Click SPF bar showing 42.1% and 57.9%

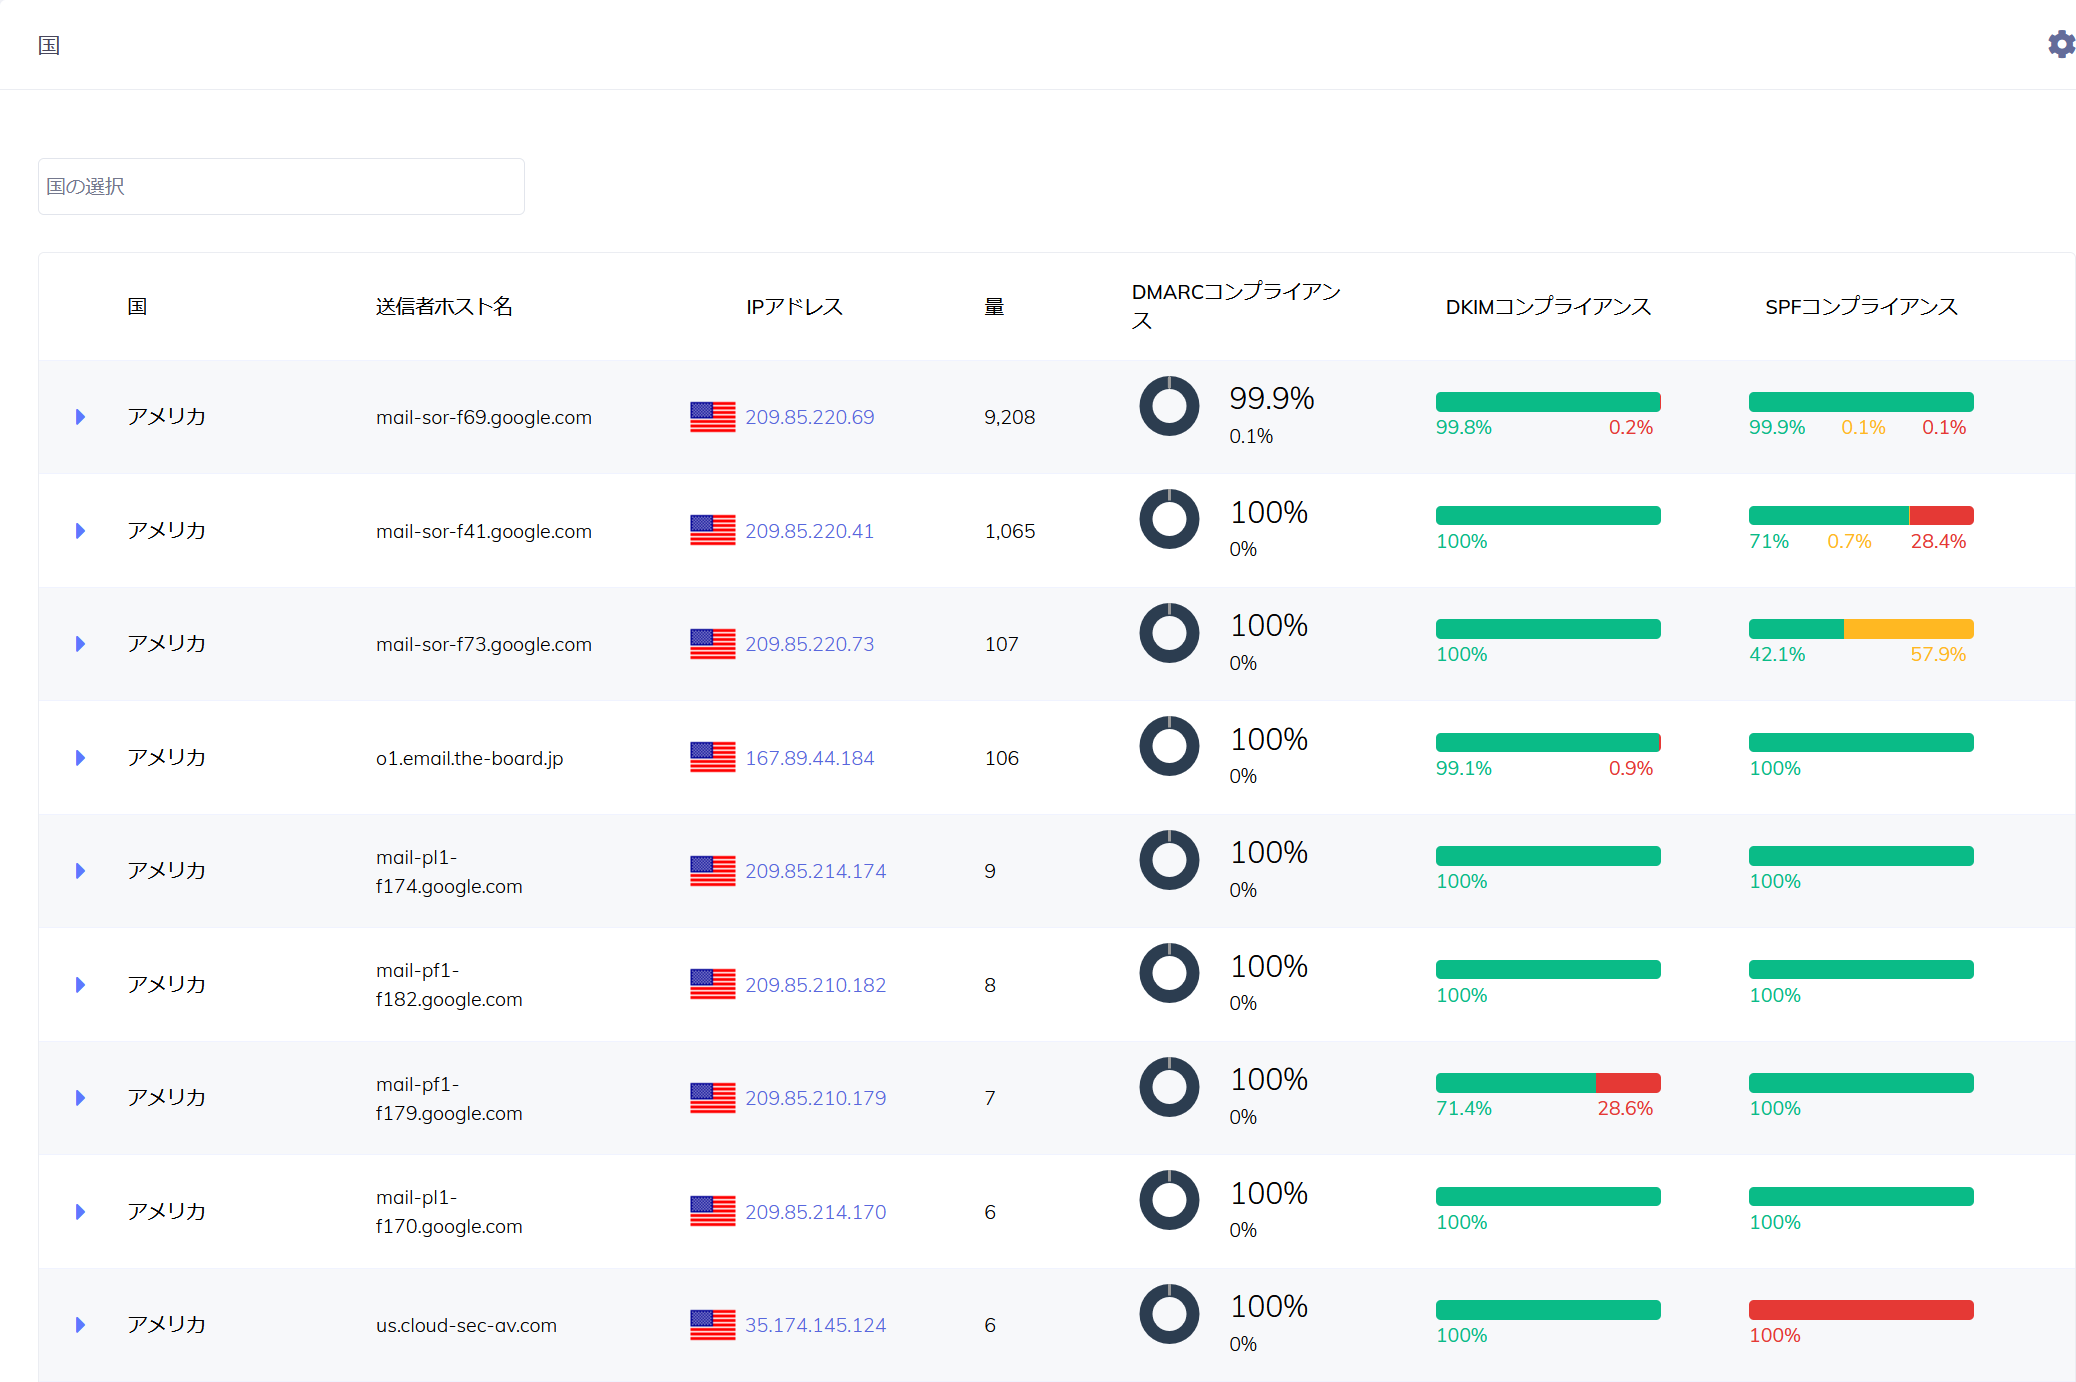(x=1861, y=629)
